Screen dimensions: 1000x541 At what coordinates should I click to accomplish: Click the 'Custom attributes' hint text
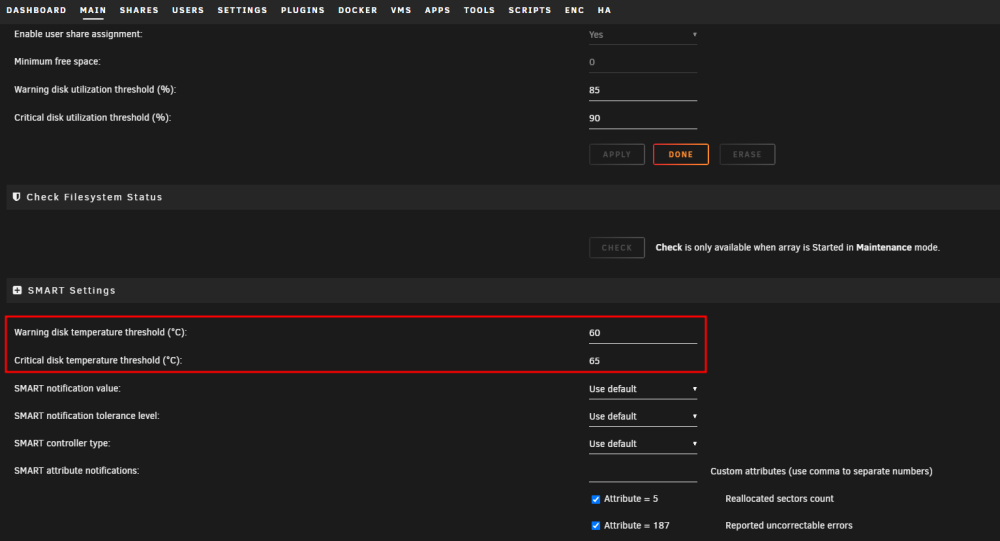pos(821,471)
